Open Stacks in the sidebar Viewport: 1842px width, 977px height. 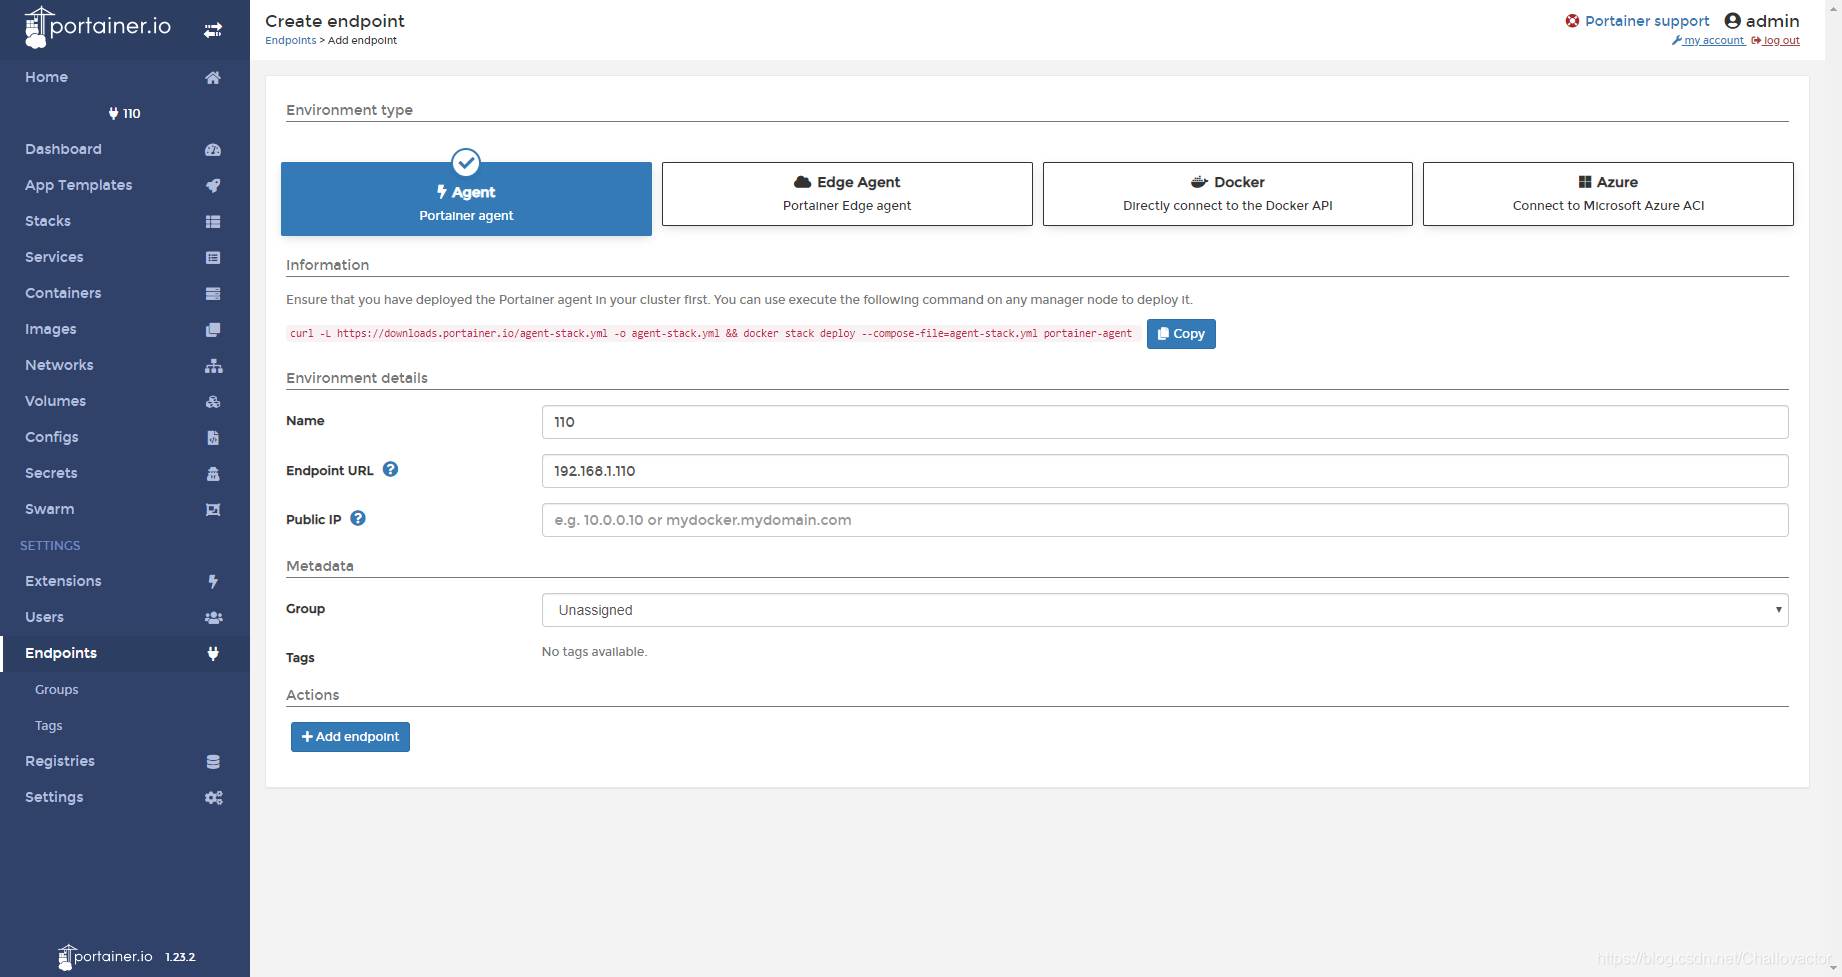[48, 221]
